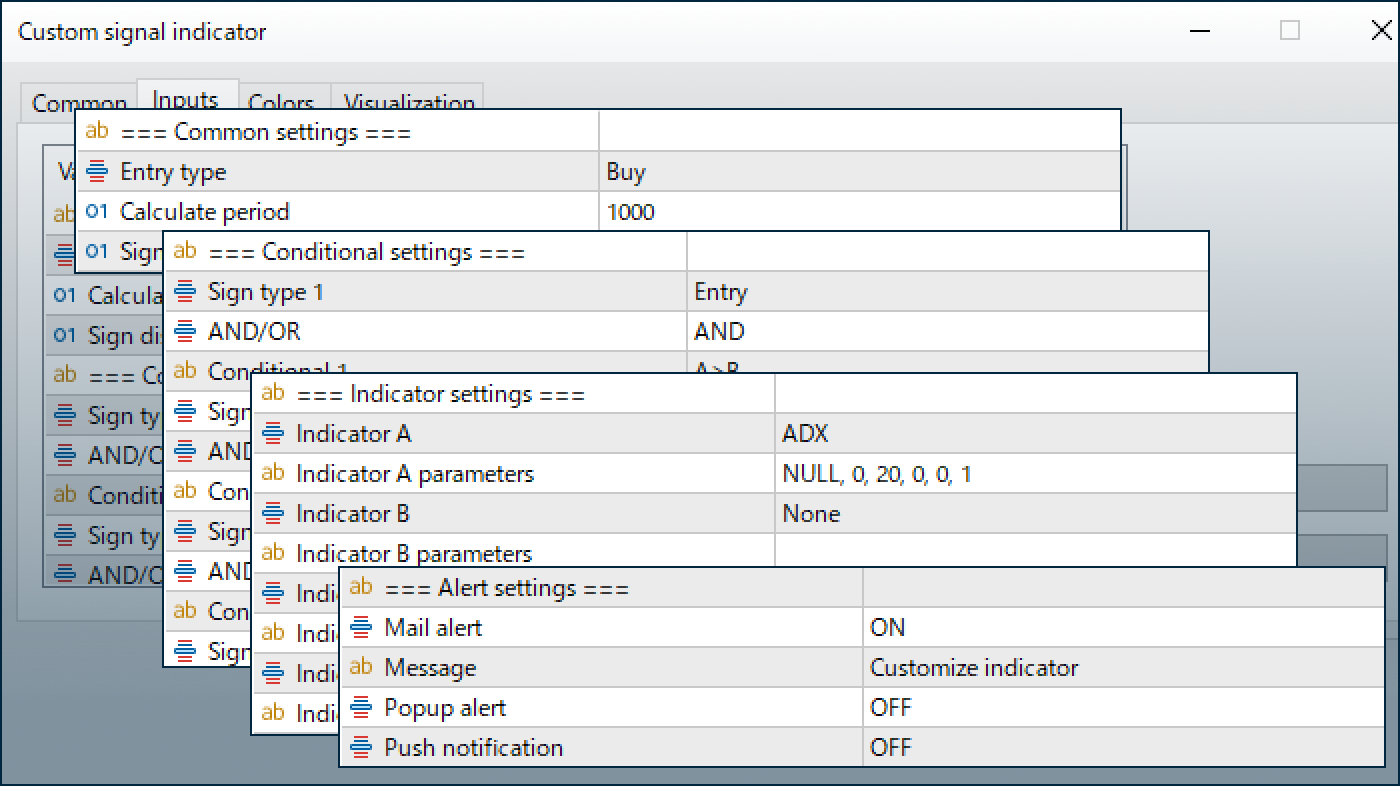This screenshot has height=786, width=1400.
Task: Edit the empty Indicator B parameters value
Action: (x=1035, y=551)
